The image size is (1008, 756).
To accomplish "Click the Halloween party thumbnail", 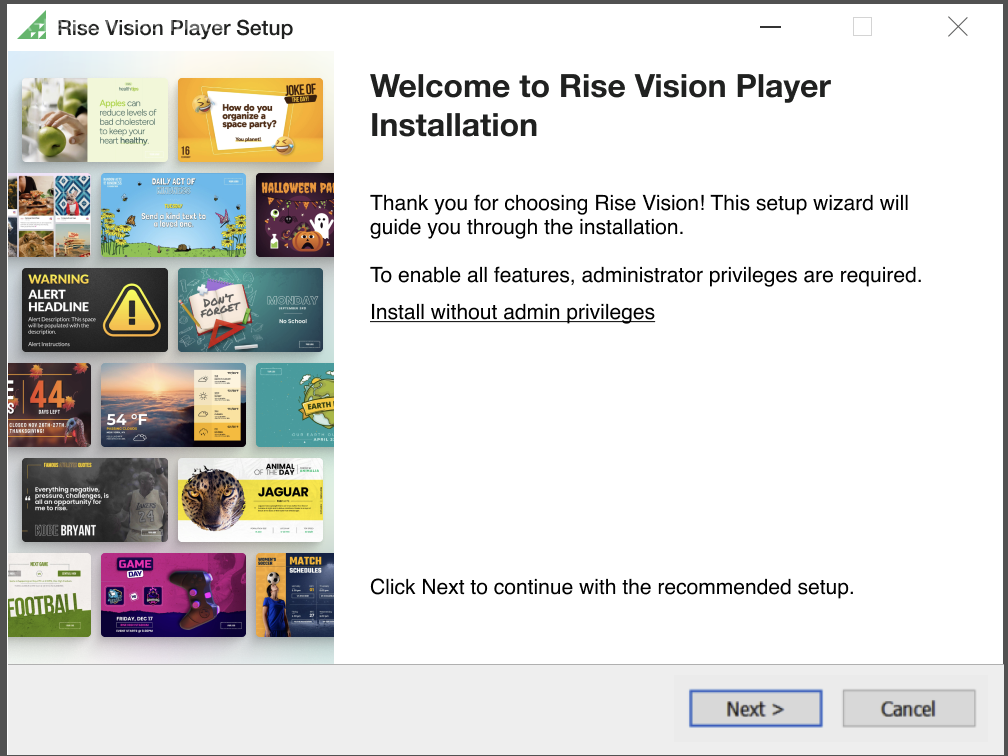I will [294, 215].
